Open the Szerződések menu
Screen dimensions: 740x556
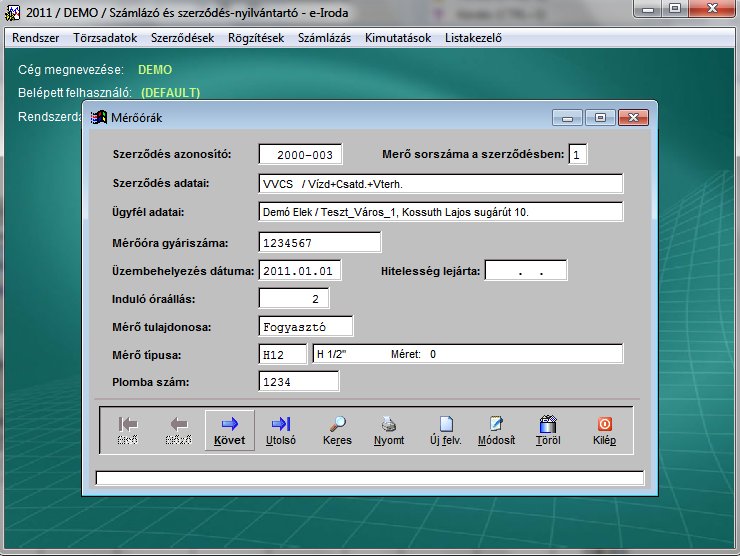click(182, 38)
